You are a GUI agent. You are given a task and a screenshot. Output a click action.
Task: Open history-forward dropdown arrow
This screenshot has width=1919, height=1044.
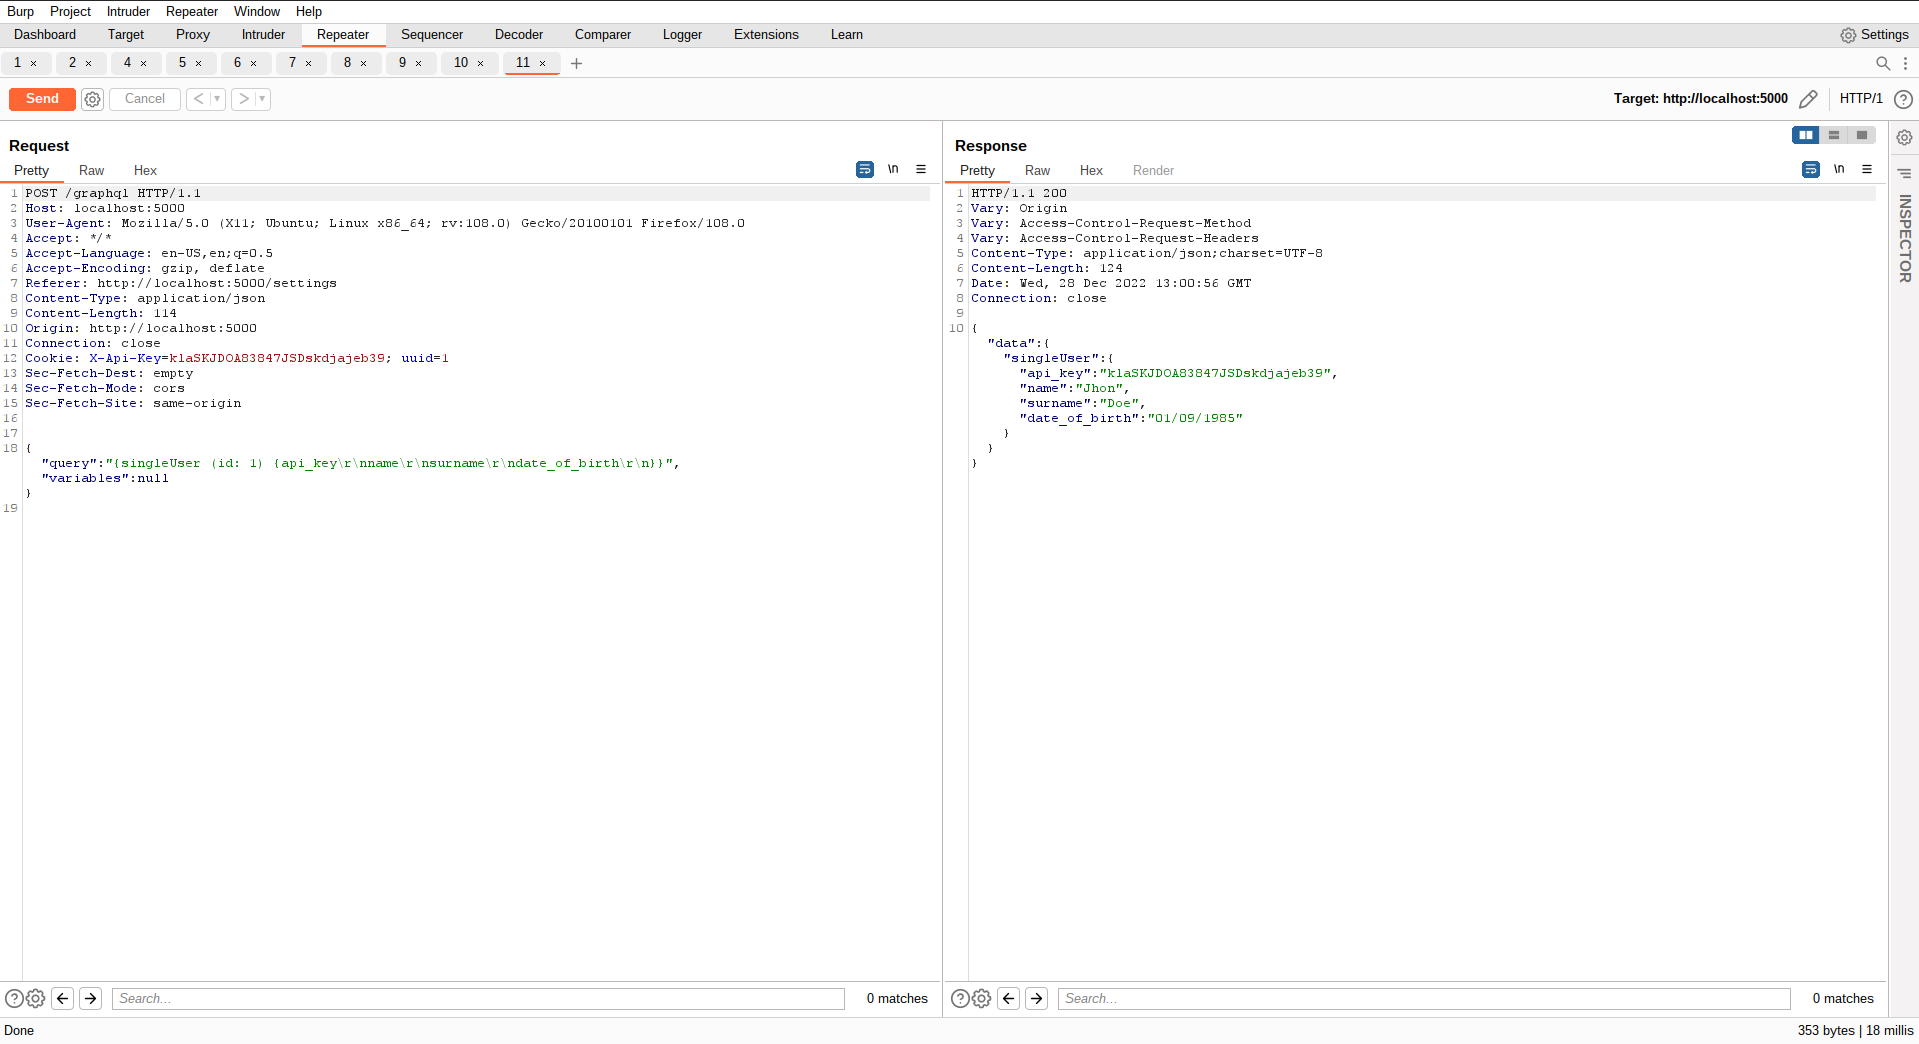pos(262,99)
